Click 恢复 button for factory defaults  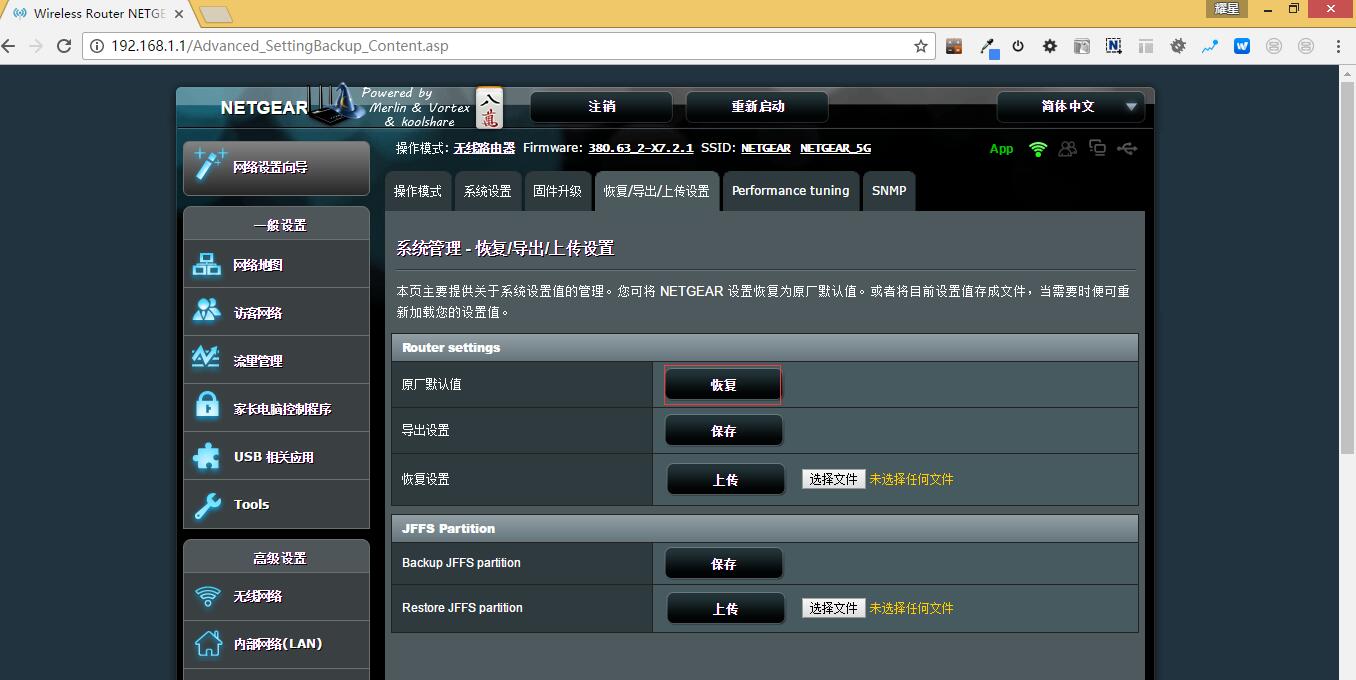tap(723, 385)
